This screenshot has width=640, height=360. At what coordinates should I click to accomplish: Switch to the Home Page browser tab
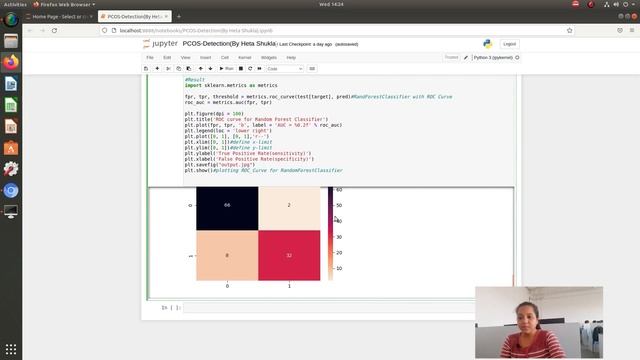tap(60, 16)
